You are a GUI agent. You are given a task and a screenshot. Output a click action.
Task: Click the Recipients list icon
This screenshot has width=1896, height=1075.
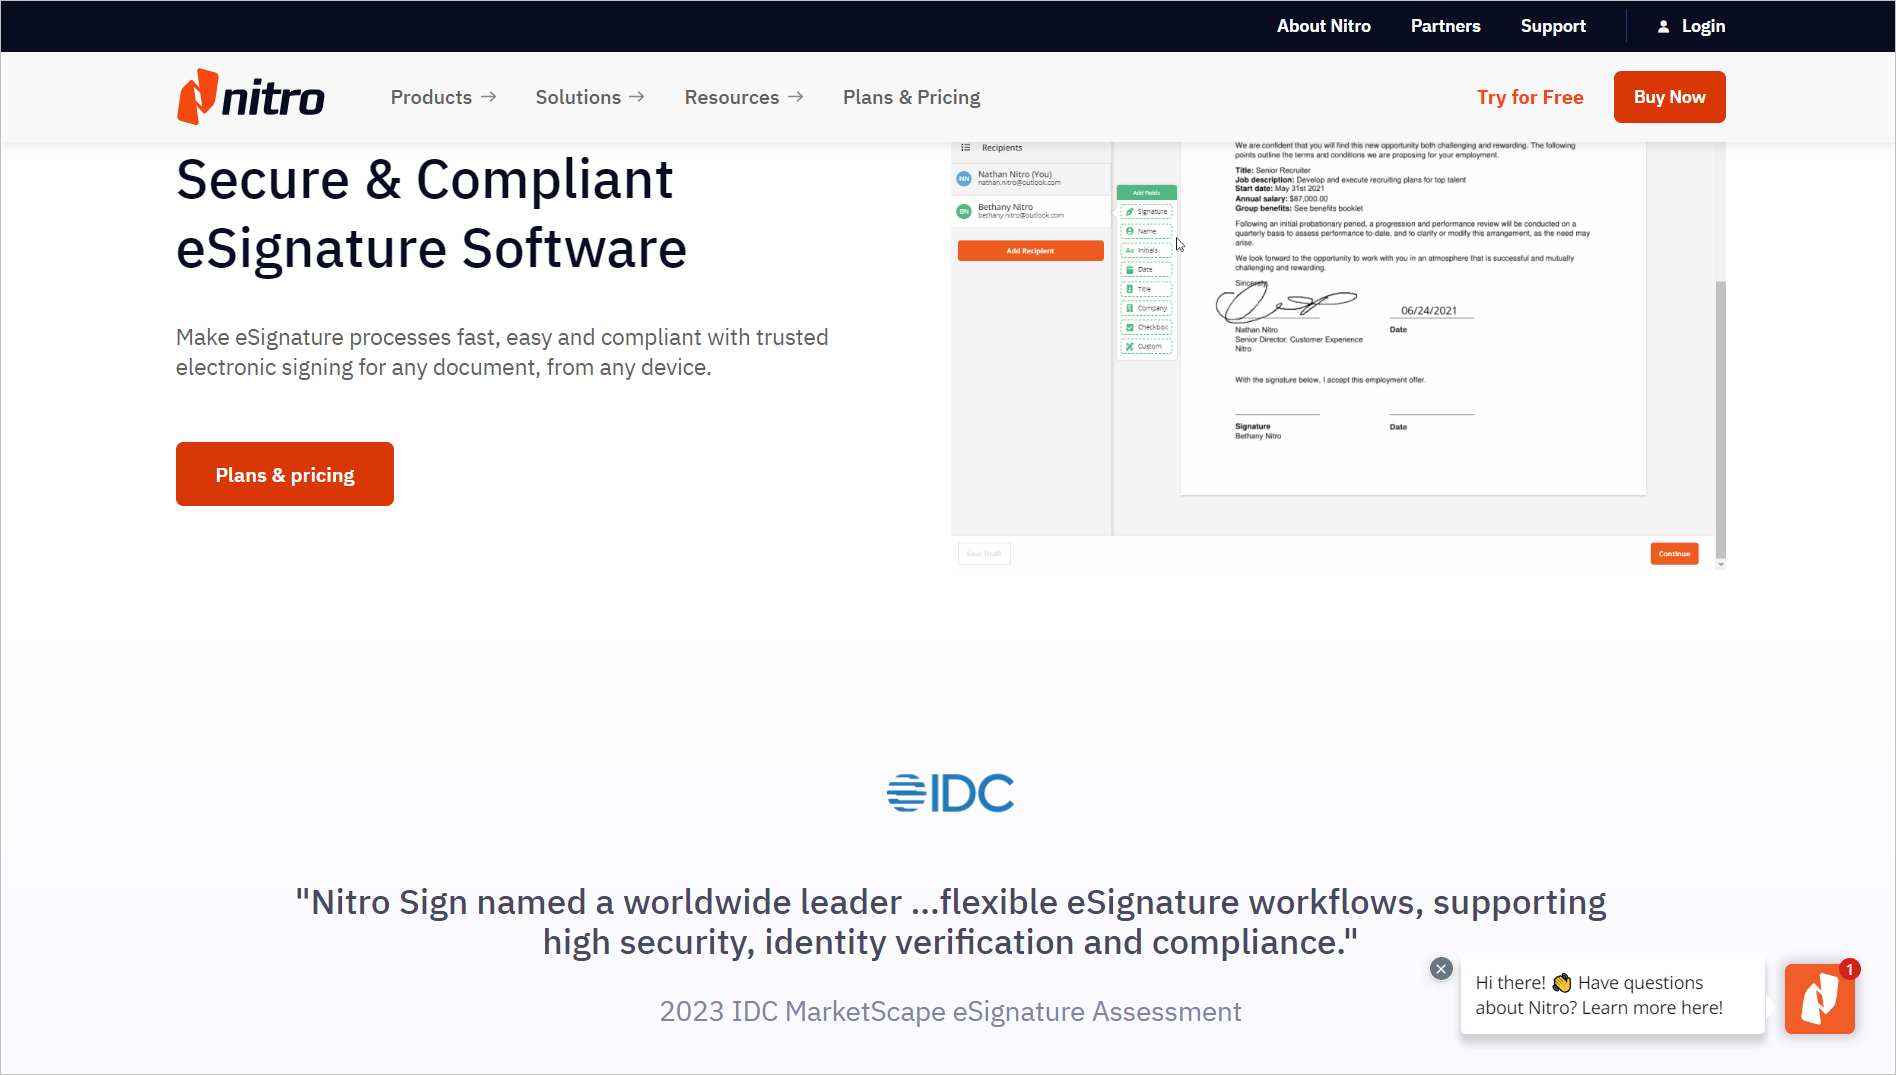[x=965, y=148]
